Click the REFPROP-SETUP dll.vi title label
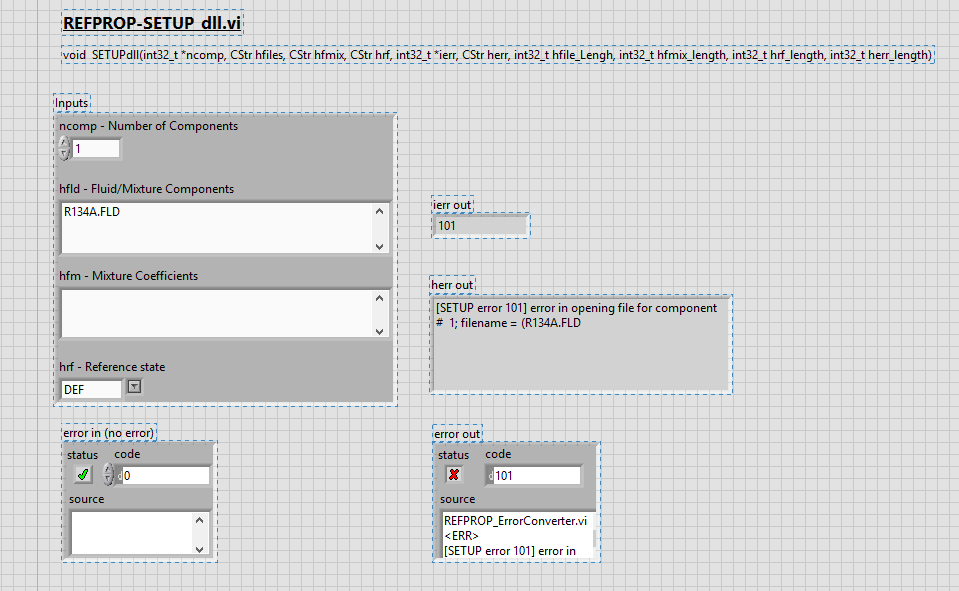 pos(152,21)
